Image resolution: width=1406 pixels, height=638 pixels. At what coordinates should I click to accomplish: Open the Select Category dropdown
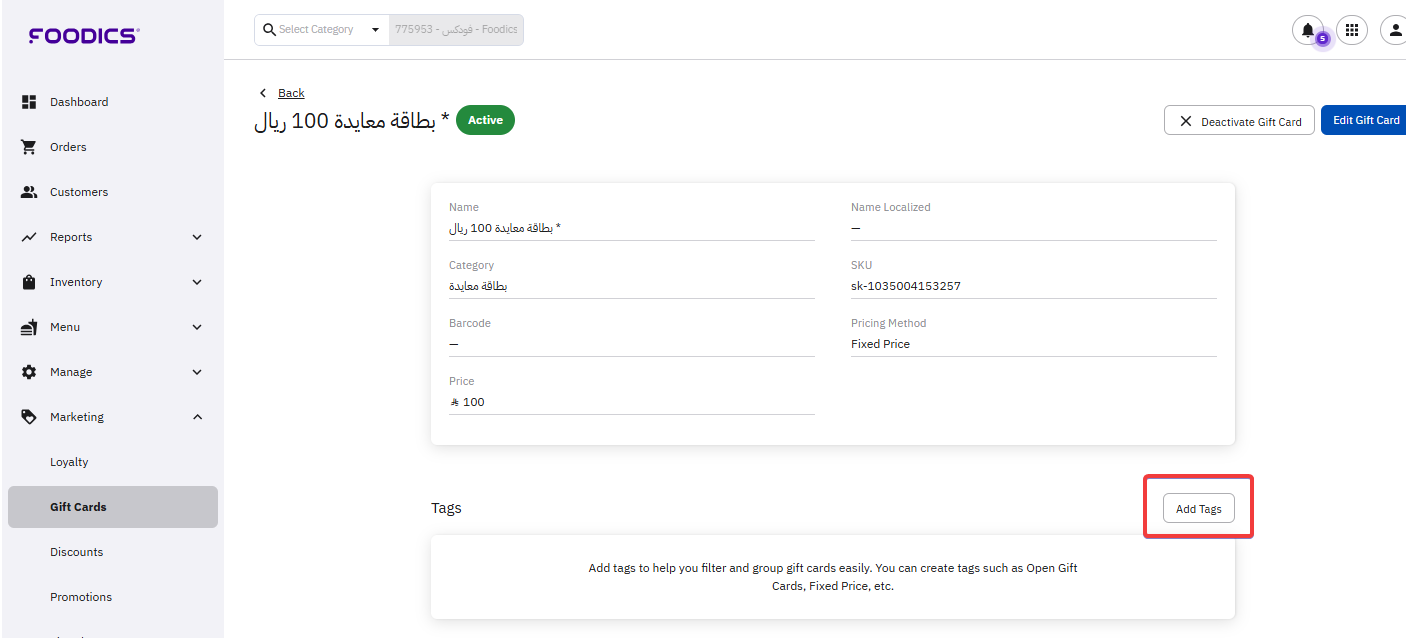[375, 30]
